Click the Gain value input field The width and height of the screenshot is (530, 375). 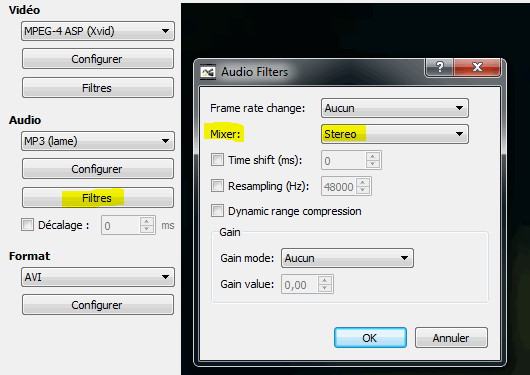299,284
